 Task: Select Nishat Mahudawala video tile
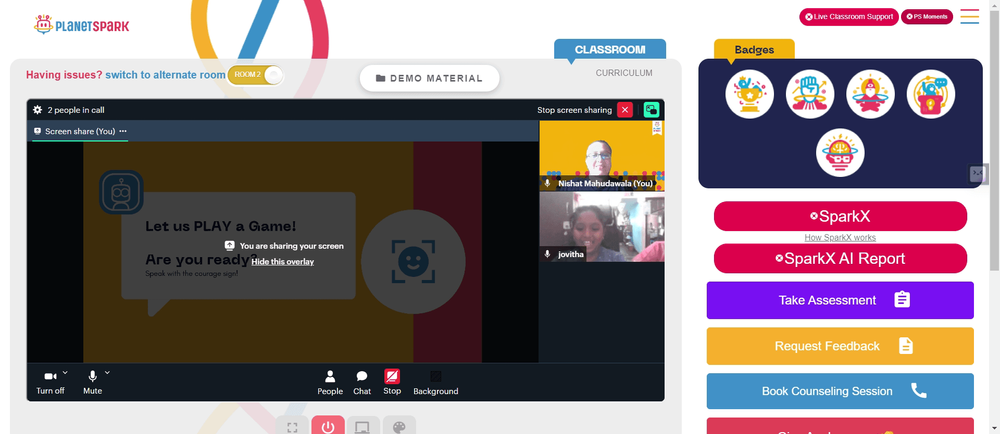pyautogui.click(x=601, y=156)
